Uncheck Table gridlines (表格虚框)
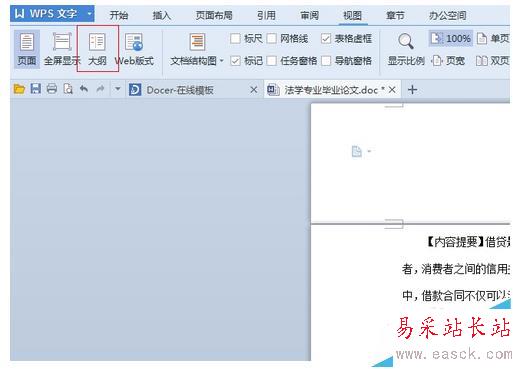This screenshot has width=513, height=369. coord(326,39)
